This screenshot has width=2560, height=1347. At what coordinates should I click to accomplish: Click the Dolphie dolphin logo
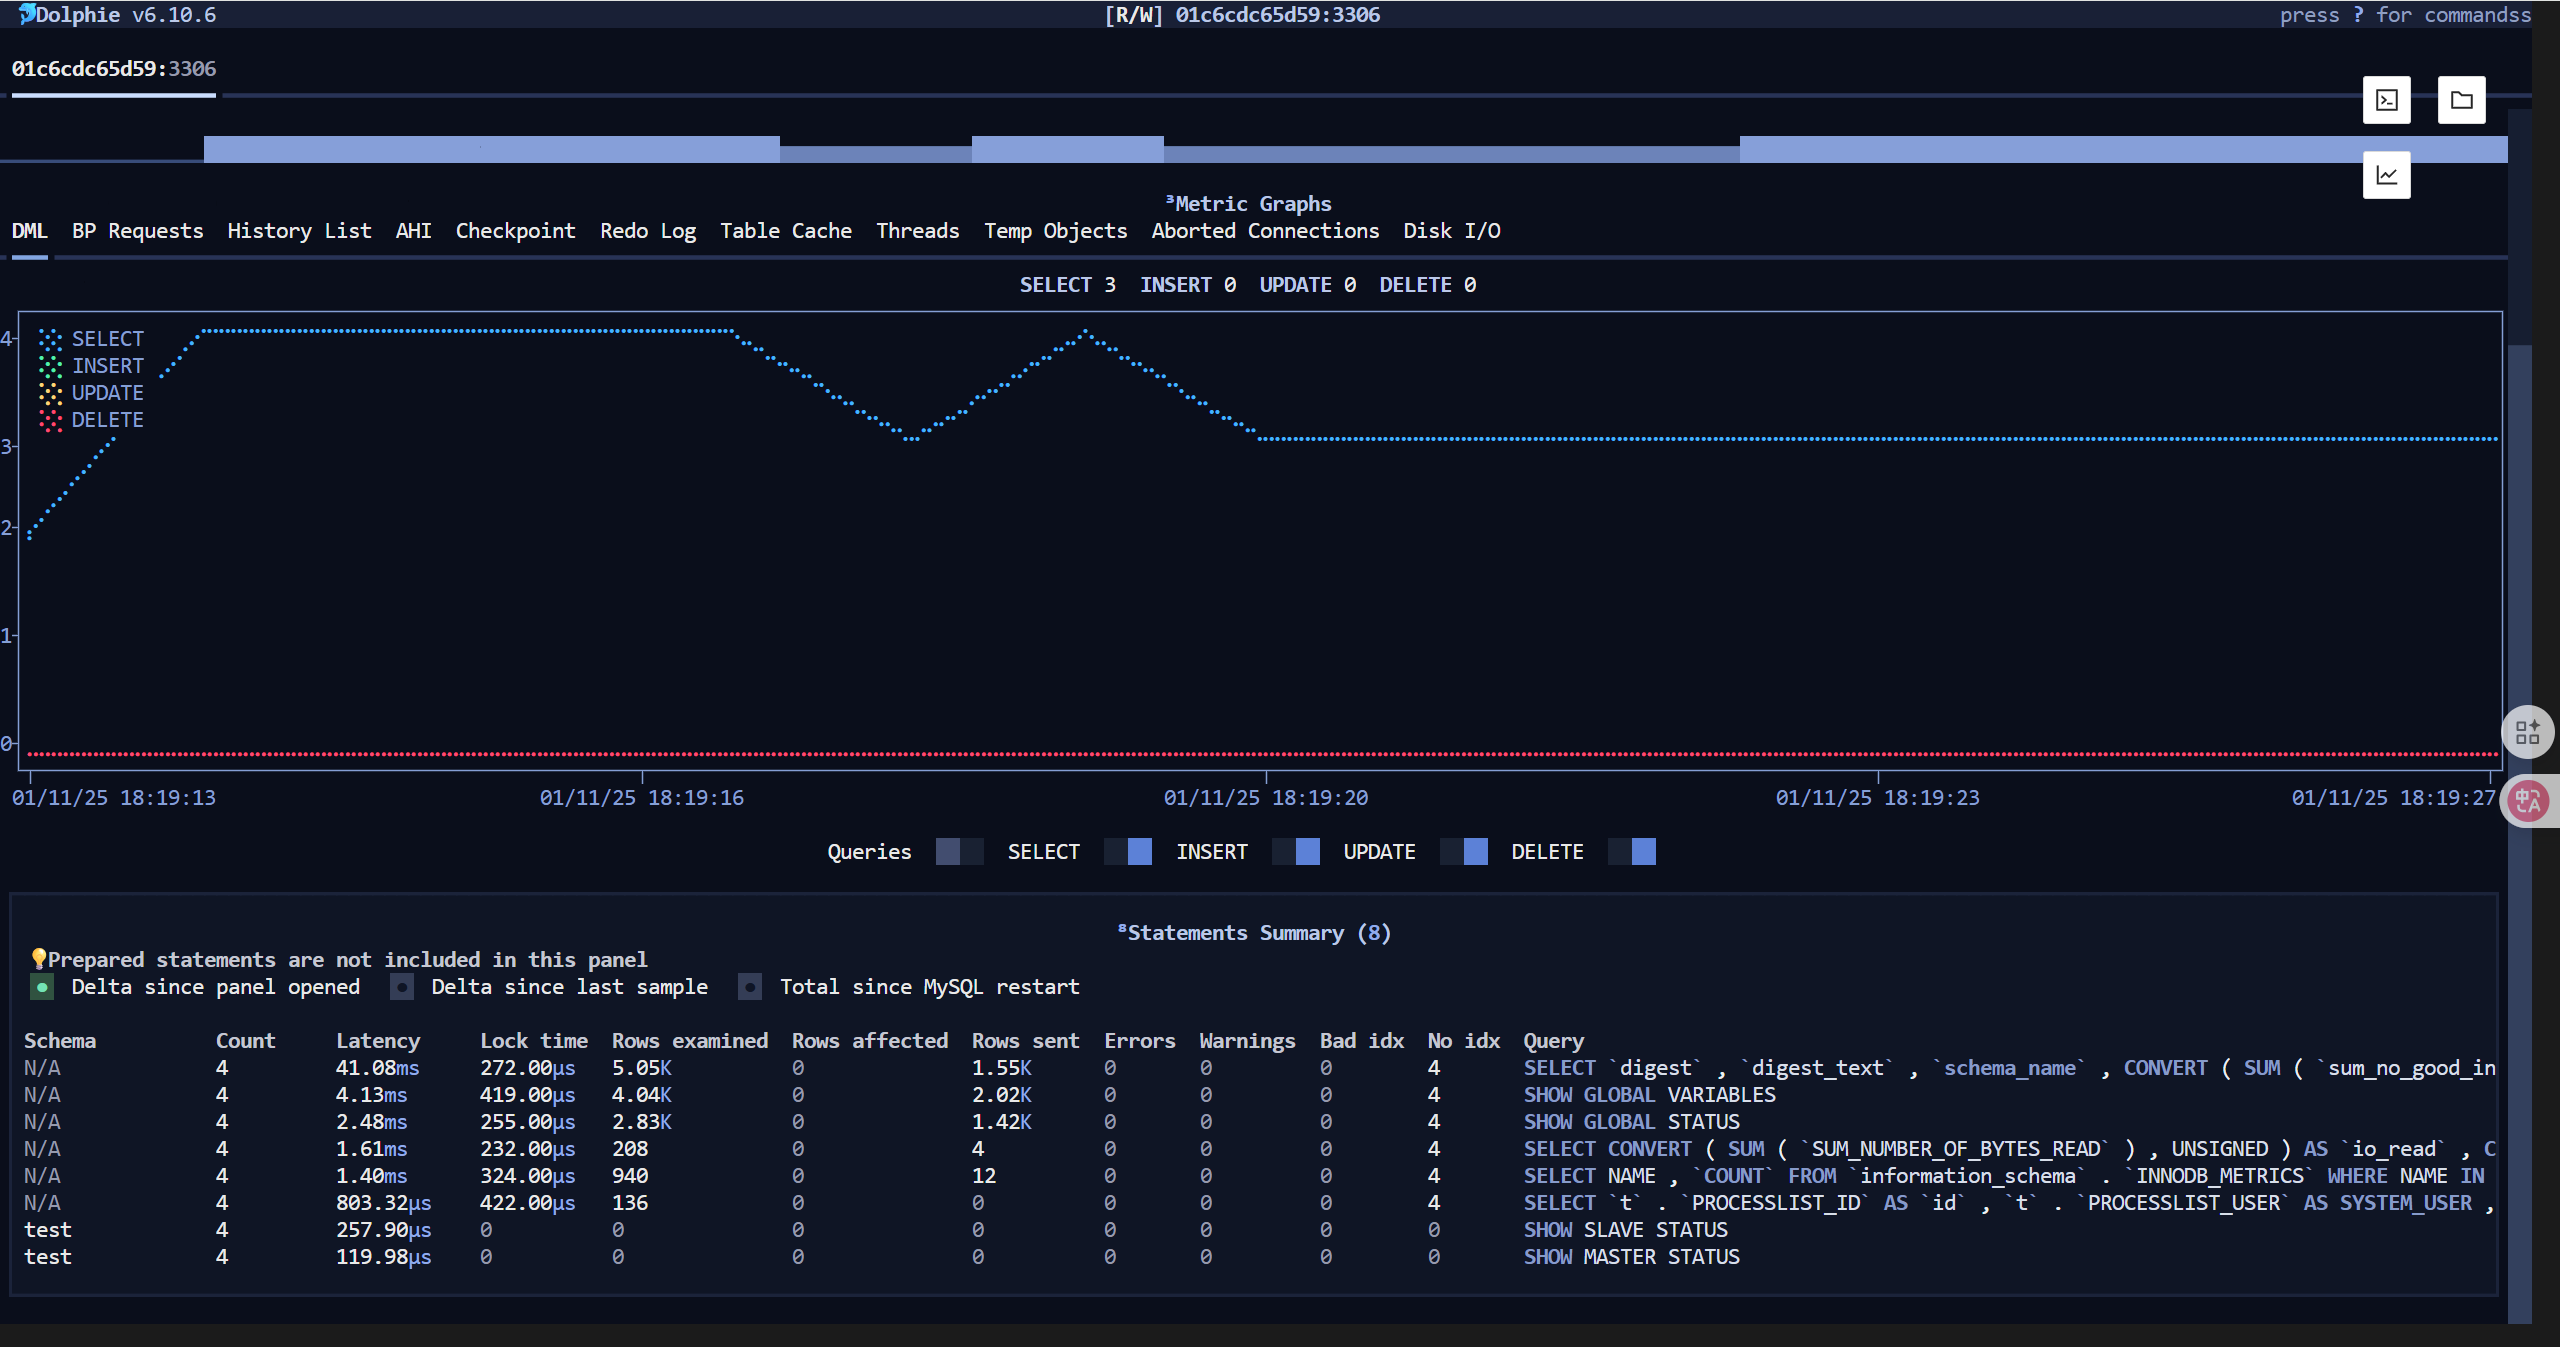point(27,14)
